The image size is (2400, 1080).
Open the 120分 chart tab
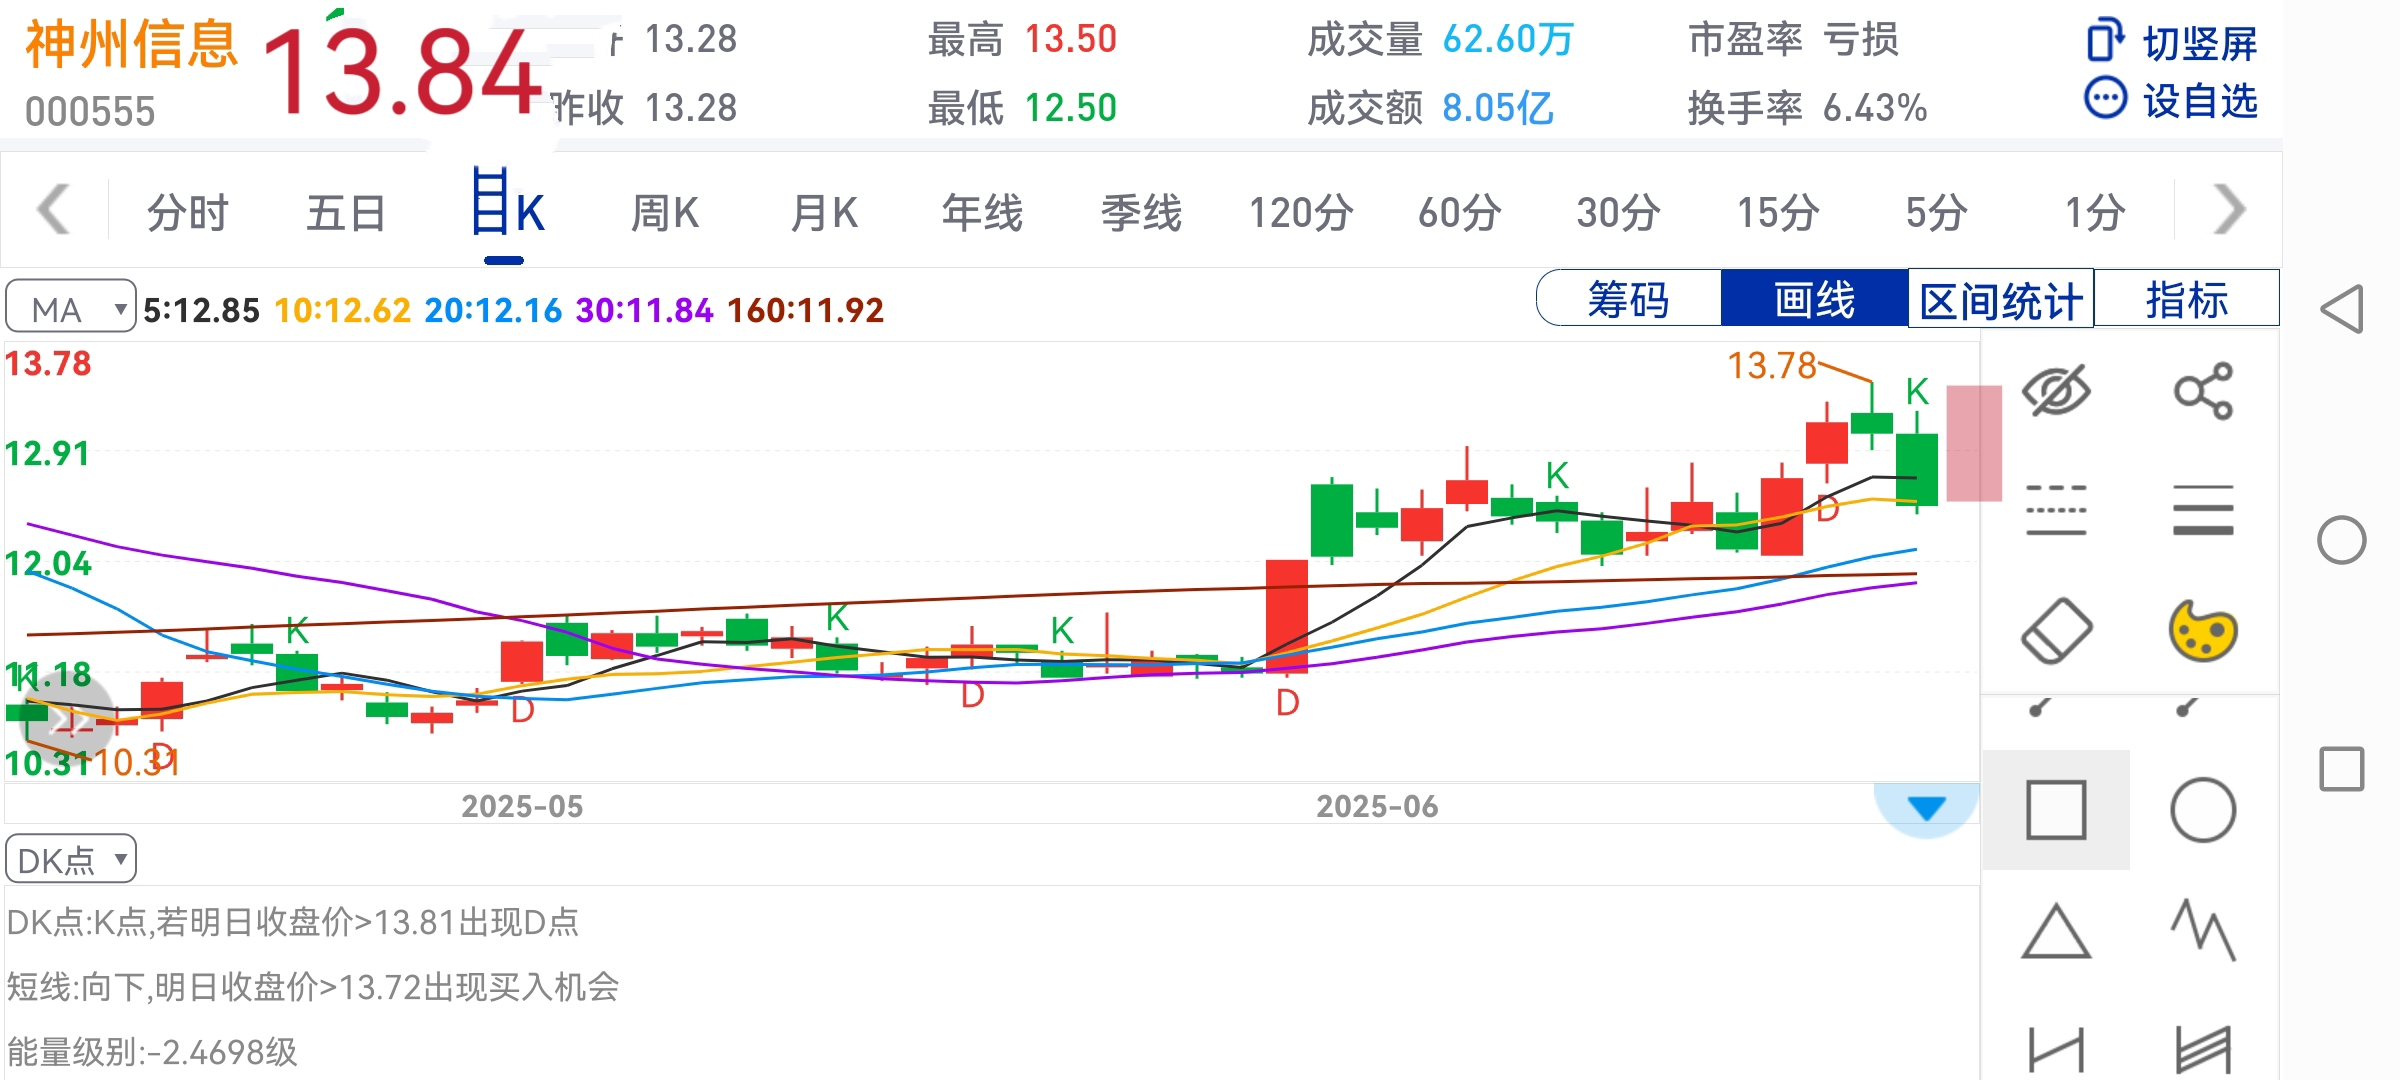click(x=1301, y=213)
